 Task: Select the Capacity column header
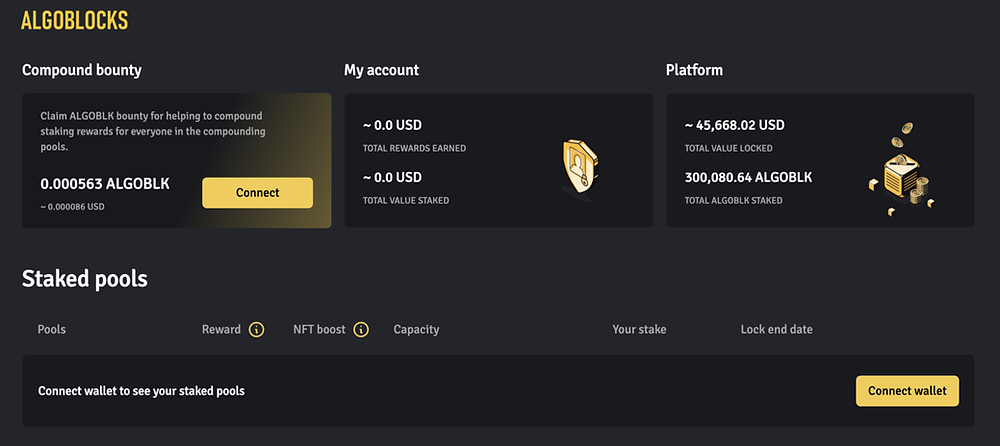pos(416,330)
